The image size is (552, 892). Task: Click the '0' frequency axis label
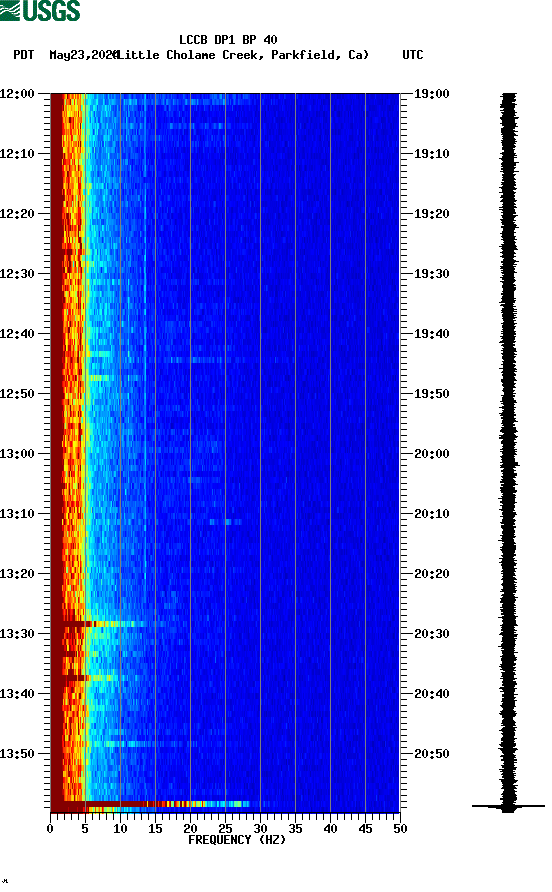click(x=50, y=829)
